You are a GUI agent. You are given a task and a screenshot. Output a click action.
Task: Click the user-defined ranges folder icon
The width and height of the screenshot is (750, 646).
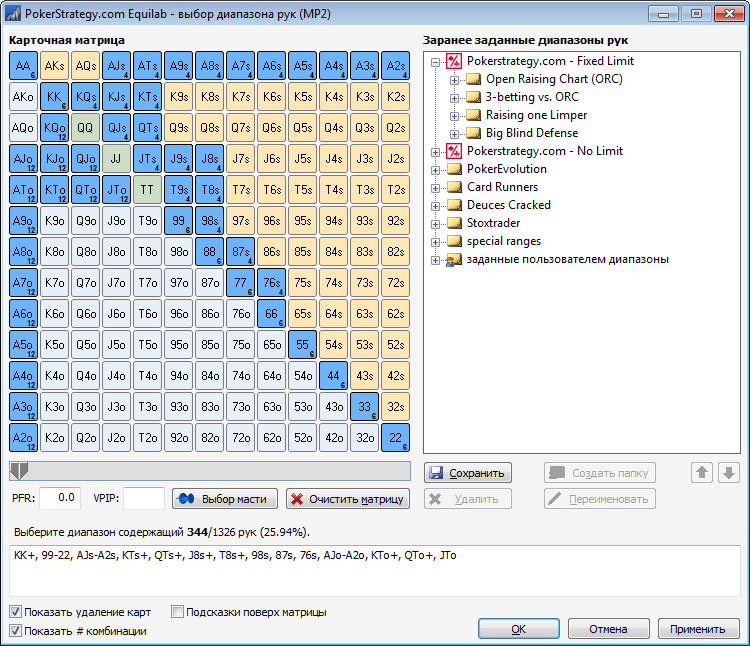pos(453,260)
